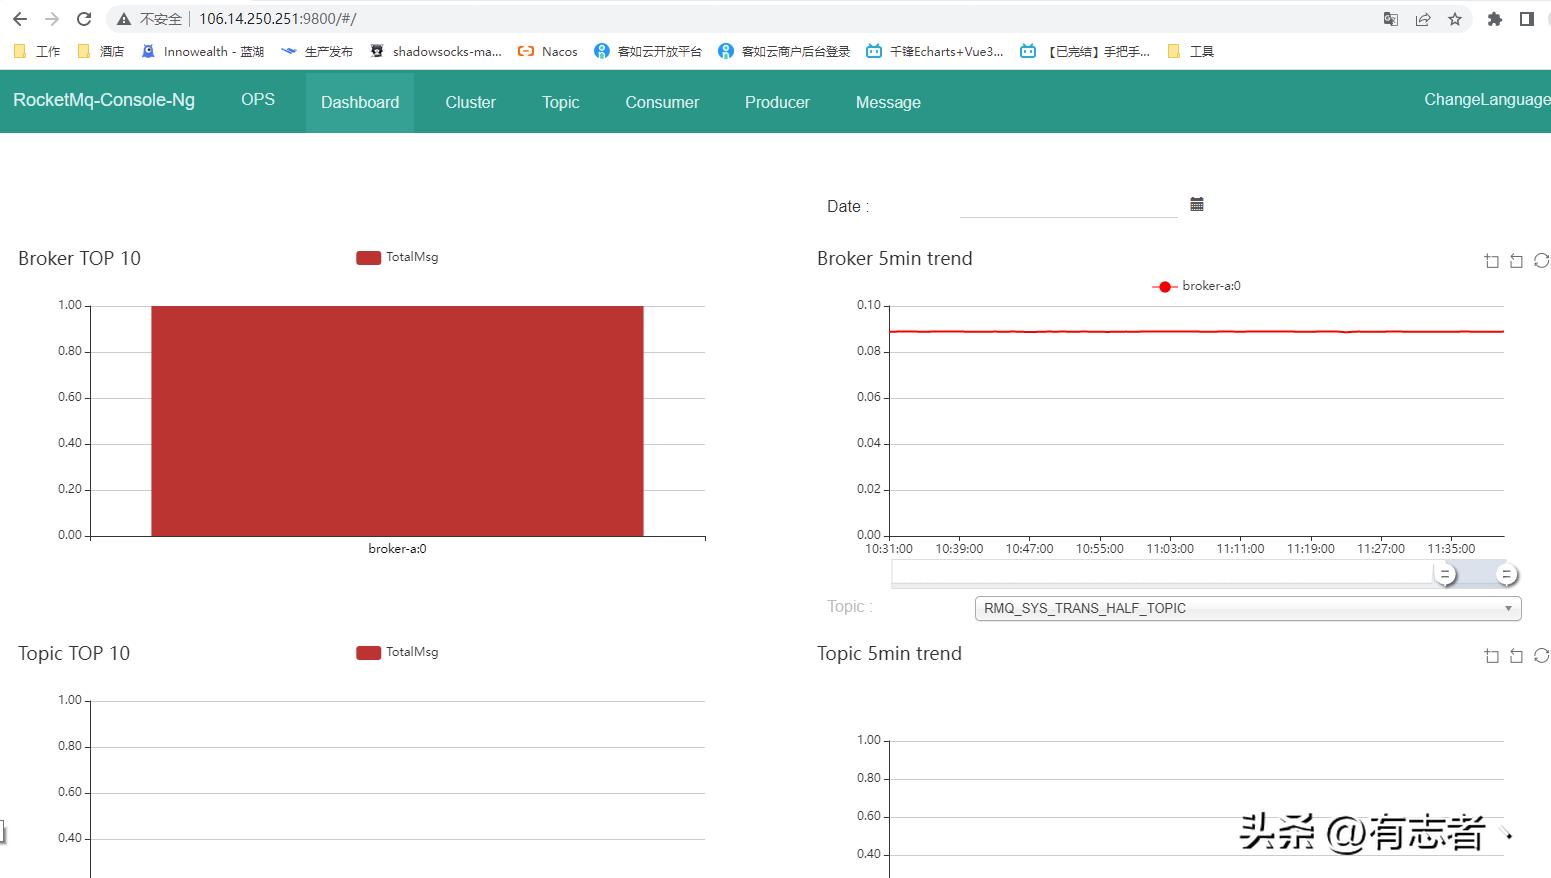Click the Date input field

pos(1068,206)
